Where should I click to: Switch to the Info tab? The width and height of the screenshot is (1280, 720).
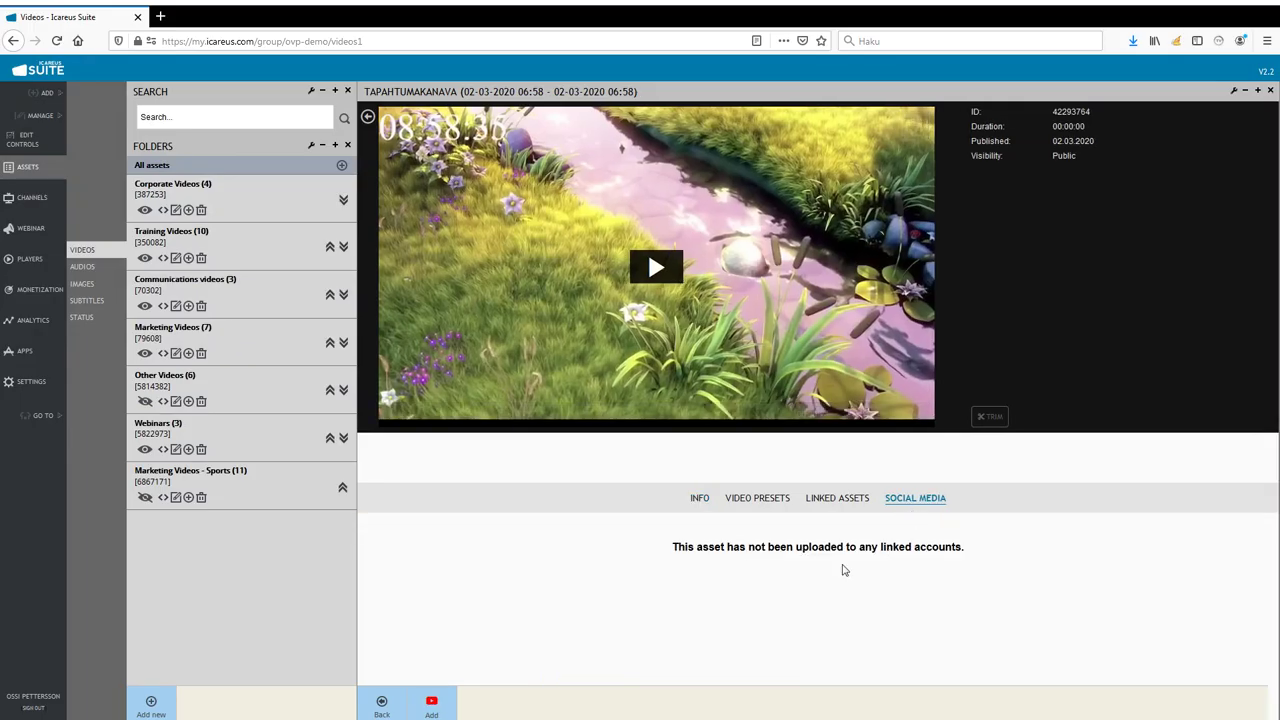pos(700,498)
